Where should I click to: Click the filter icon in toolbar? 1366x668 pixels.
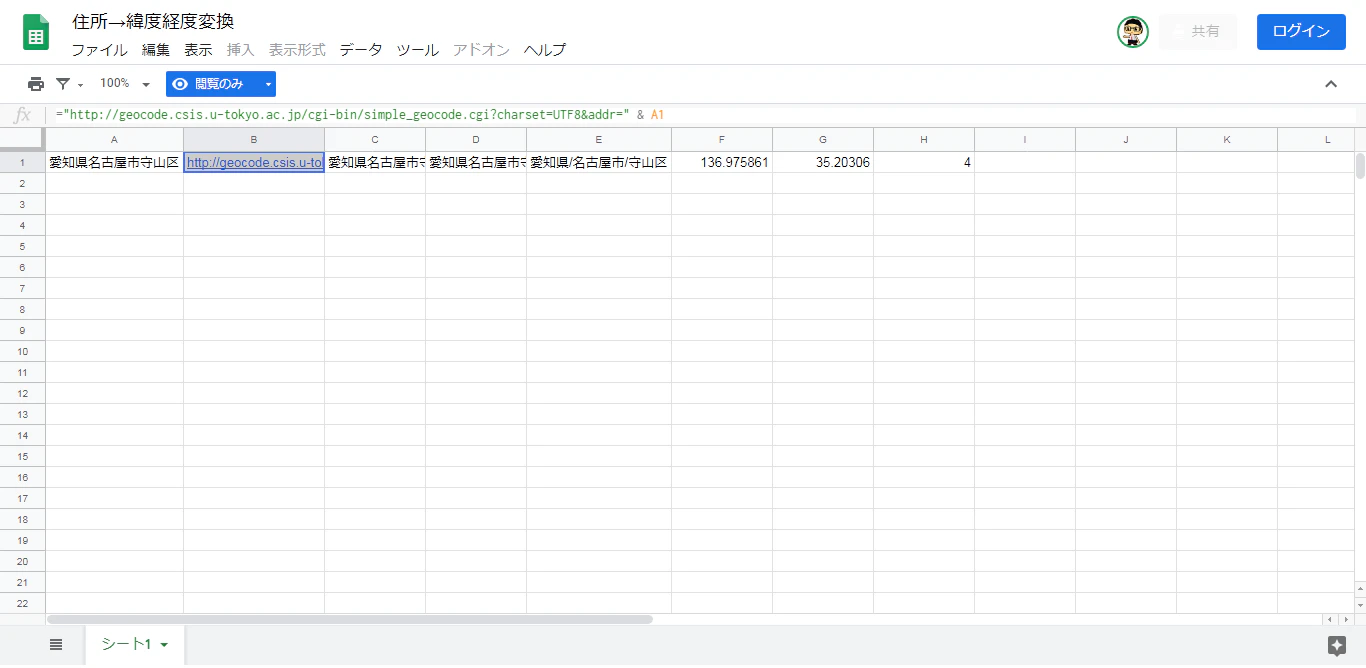point(64,84)
